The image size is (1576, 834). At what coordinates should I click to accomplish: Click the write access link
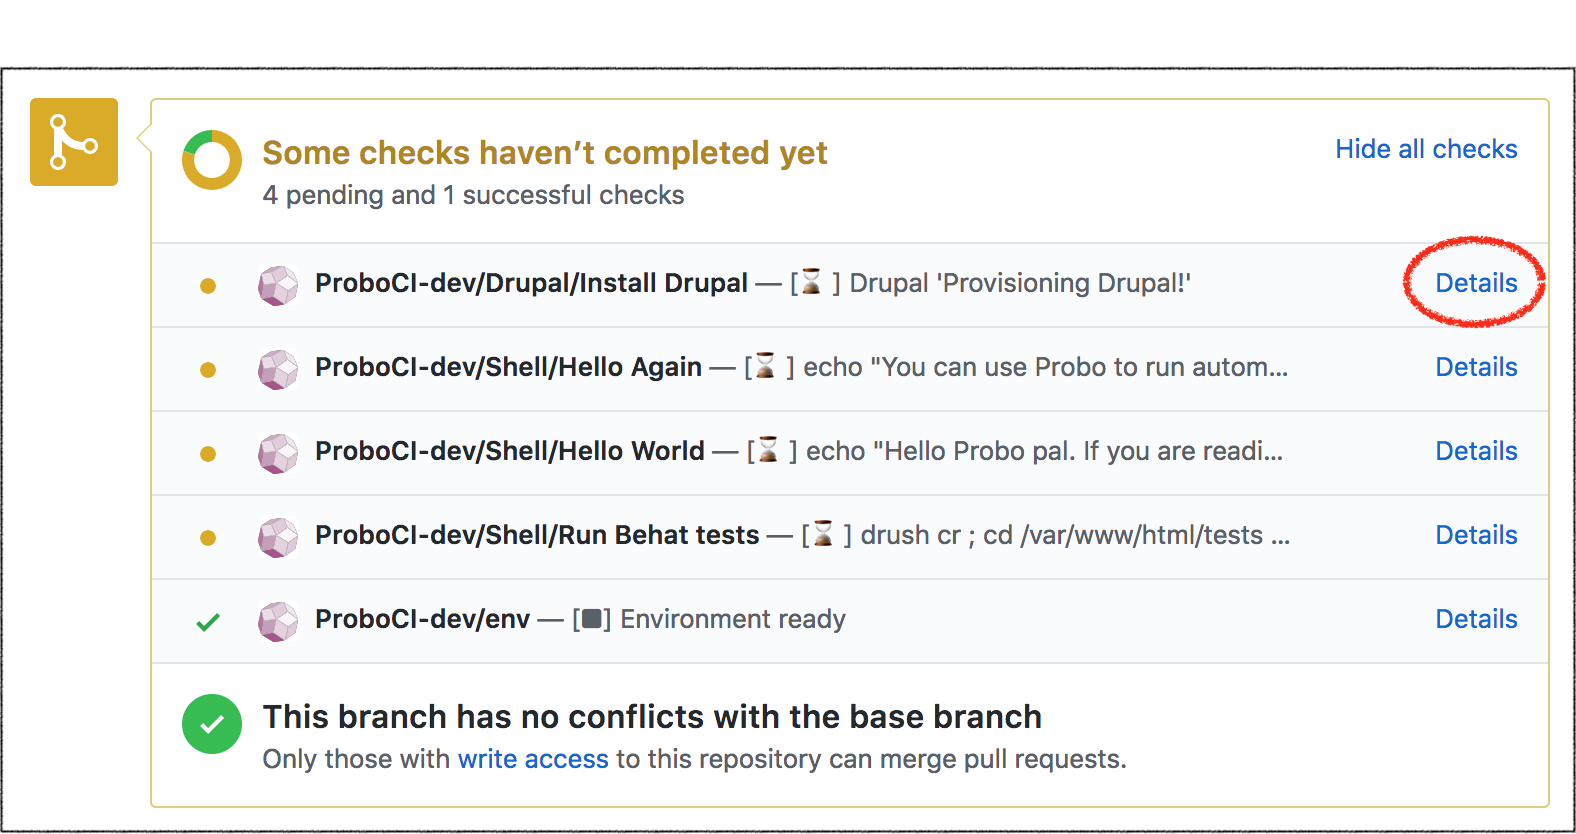533,759
